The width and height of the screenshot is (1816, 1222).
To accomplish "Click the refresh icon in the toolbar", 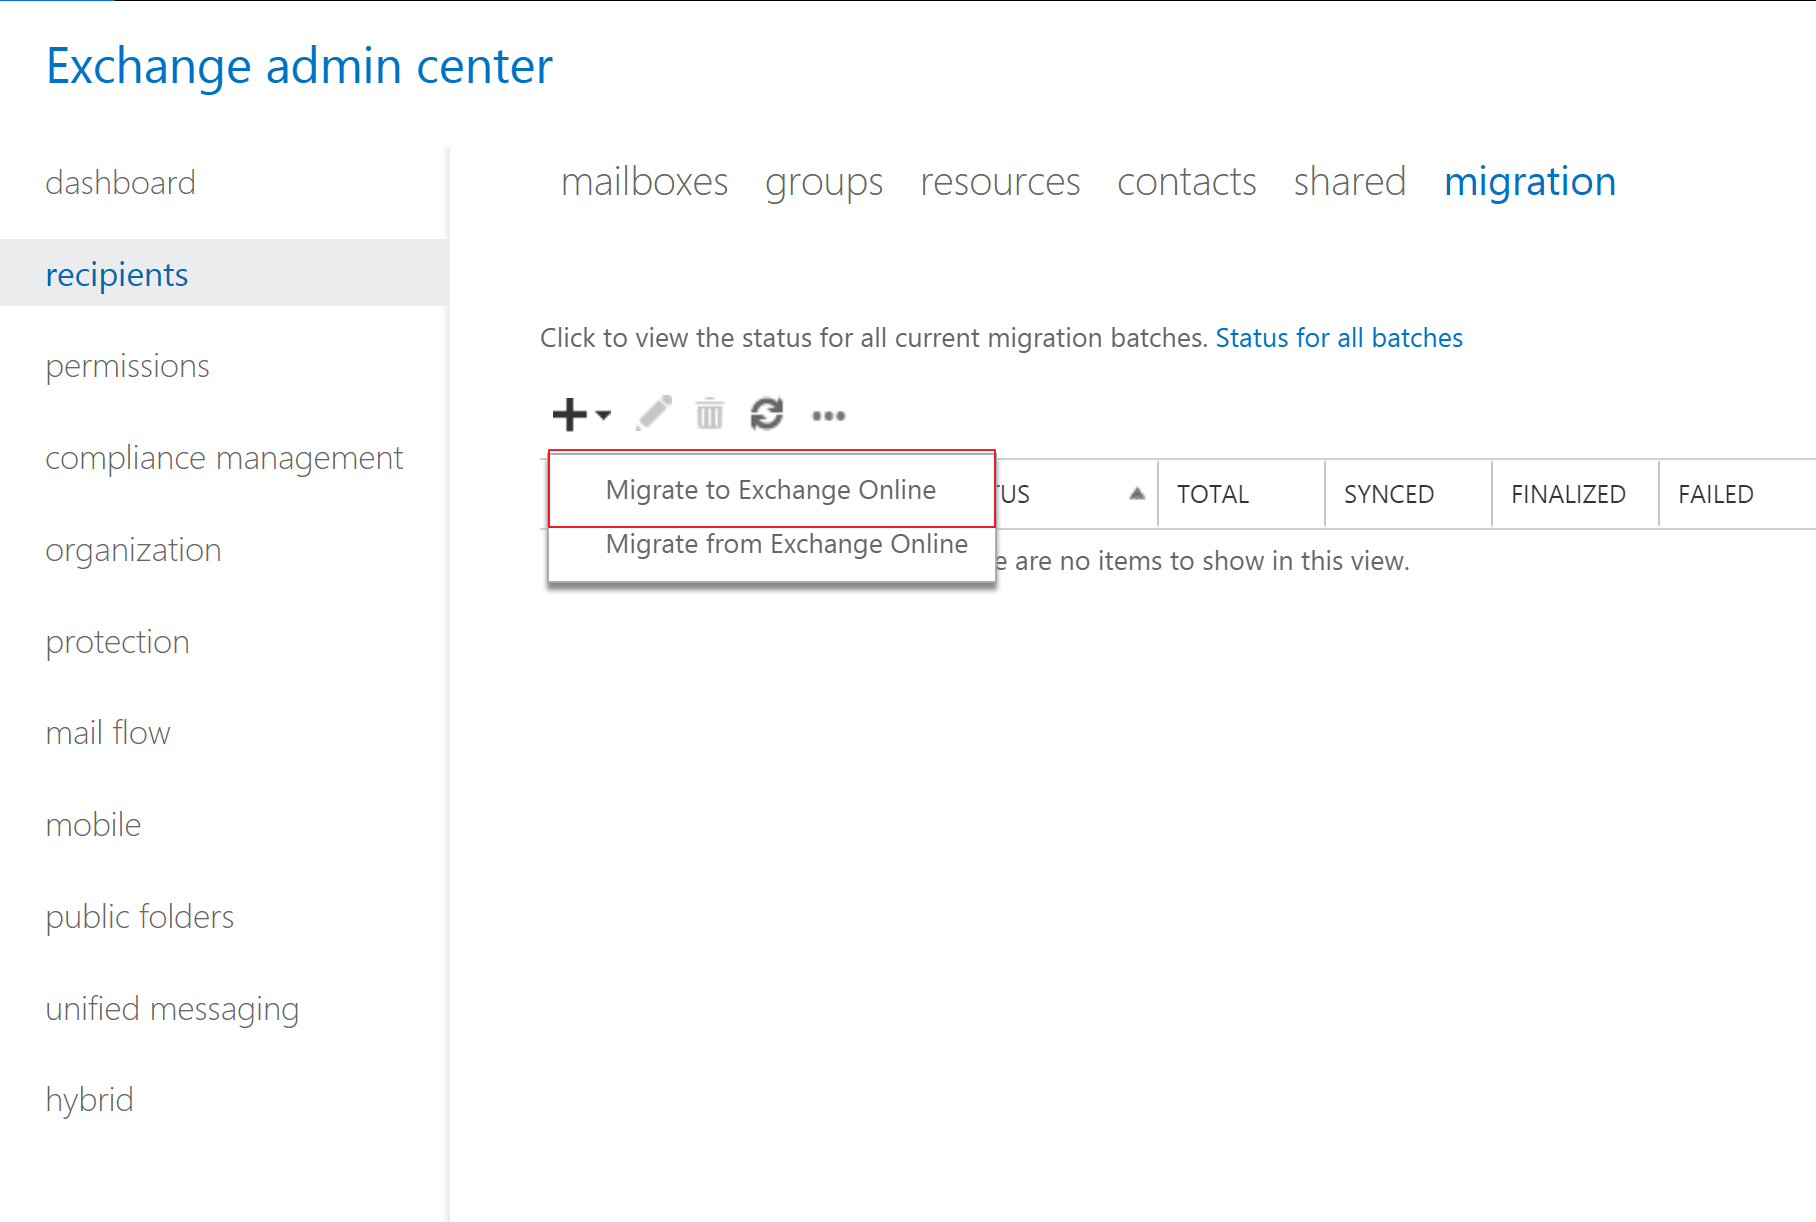I will (767, 413).
